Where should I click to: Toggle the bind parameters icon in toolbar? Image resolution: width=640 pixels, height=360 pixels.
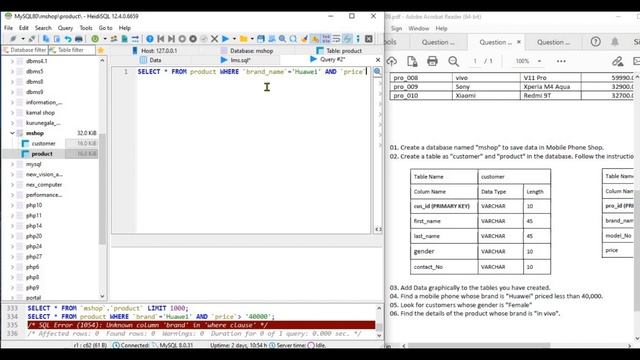point(347,39)
